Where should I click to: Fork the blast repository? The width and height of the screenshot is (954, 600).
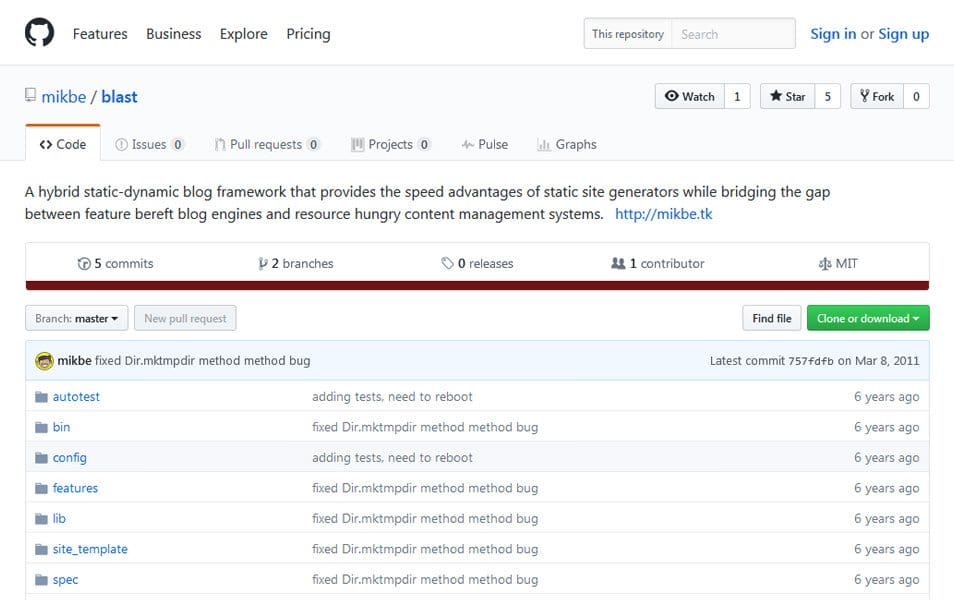pos(877,96)
